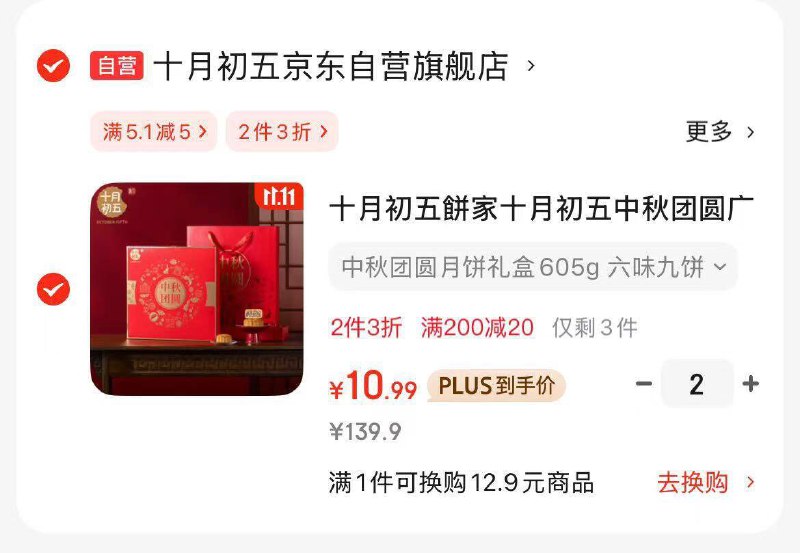
Task: Tap the 11.11 badge on the product image
Action: [279, 196]
